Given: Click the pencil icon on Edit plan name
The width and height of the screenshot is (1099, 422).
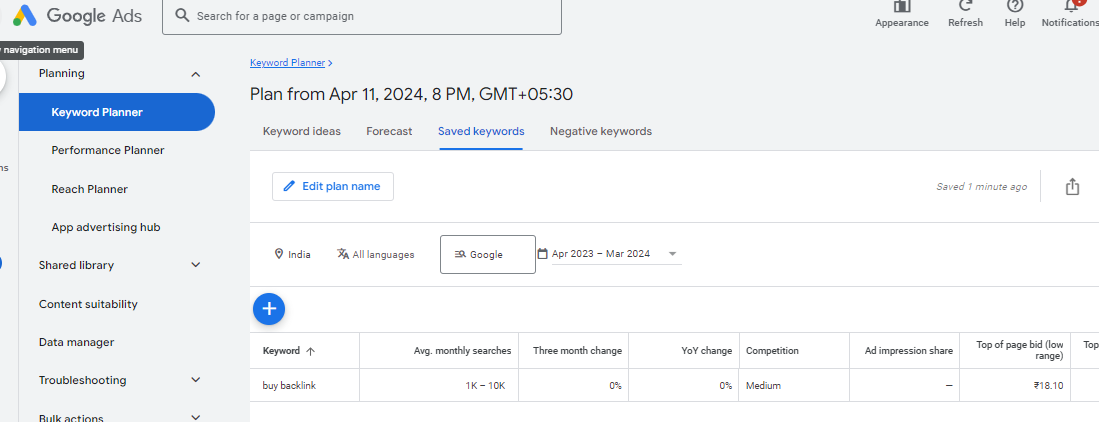Looking at the screenshot, I should point(289,186).
